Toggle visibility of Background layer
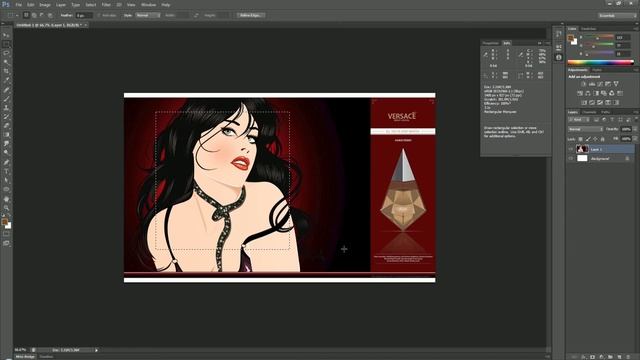Image resolution: width=640 pixels, height=360 pixels. point(571,158)
